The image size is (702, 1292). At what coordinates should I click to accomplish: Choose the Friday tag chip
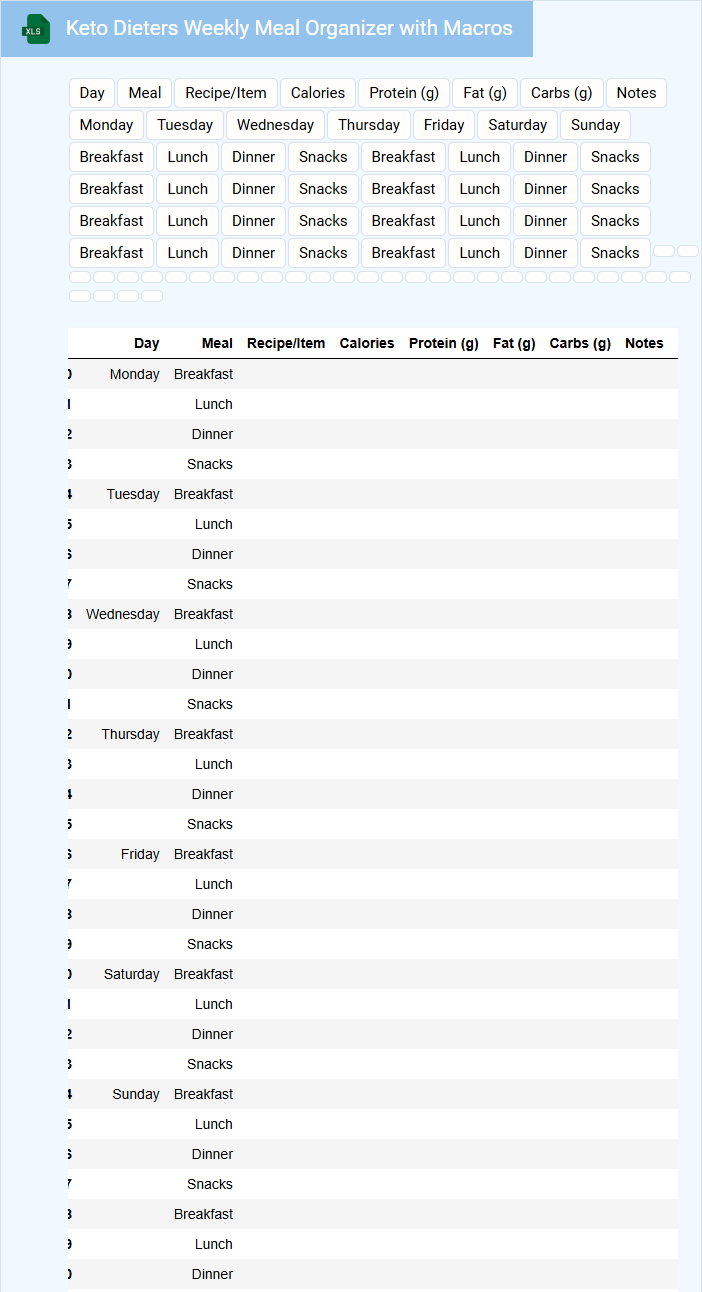pos(444,125)
